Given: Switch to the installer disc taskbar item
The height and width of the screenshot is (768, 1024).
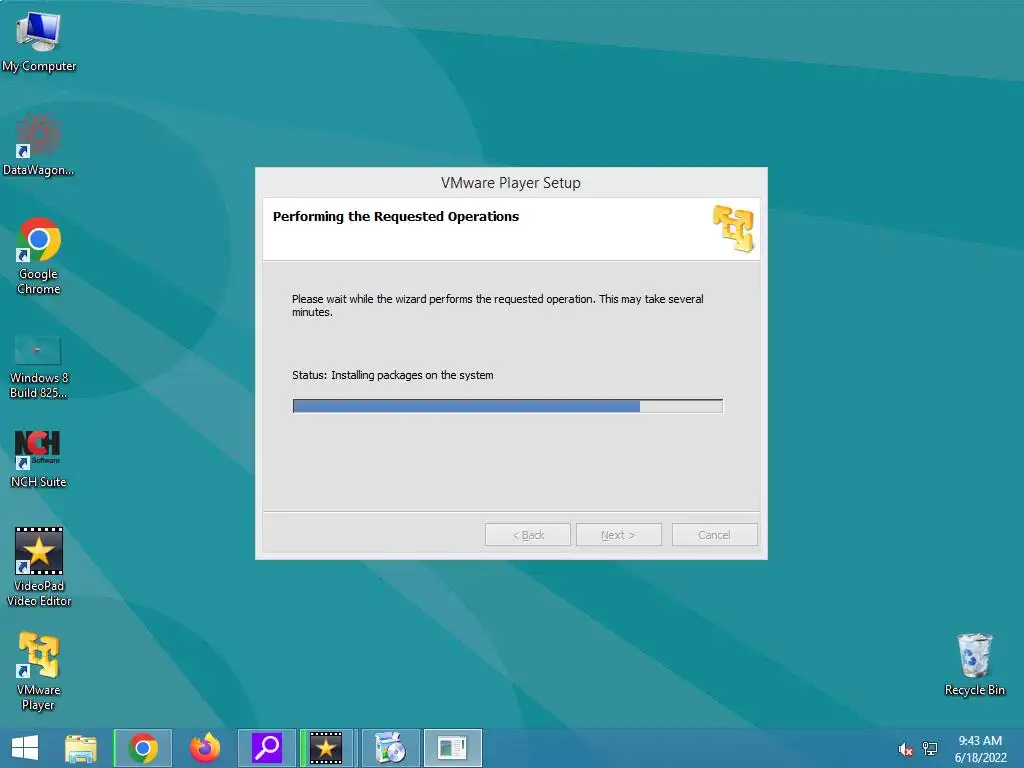Looking at the screenshot, I should 391,748.
